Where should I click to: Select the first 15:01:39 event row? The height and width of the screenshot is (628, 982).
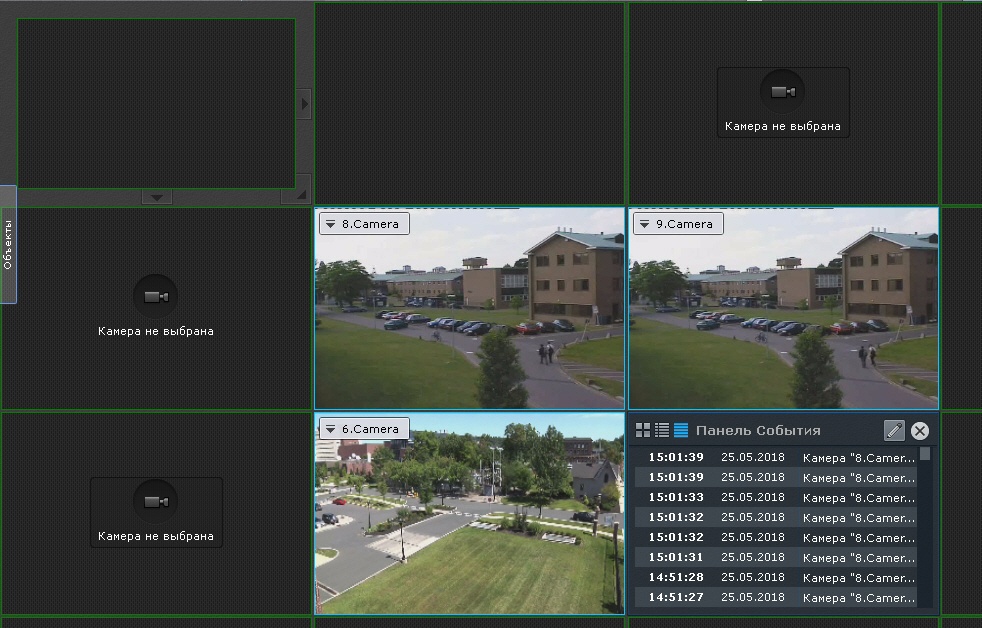(x=775, y=457)
